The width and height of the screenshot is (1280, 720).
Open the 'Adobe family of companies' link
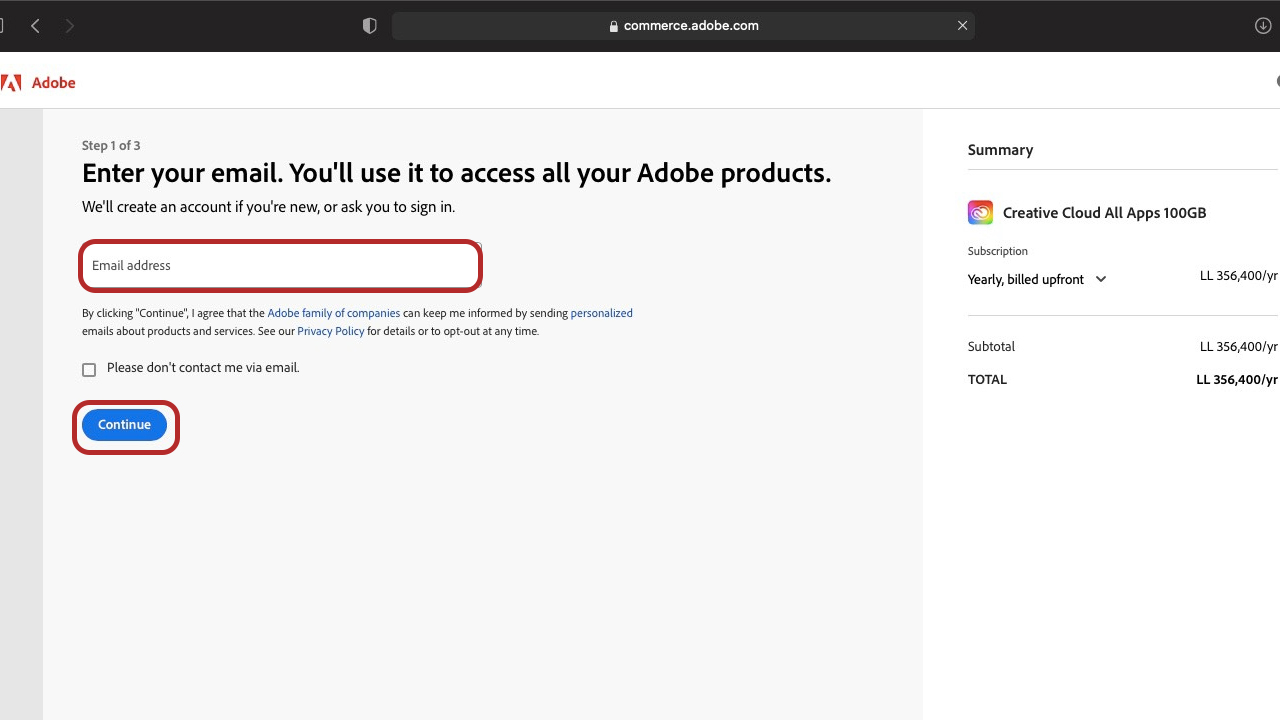pyautogui.click(x=334, y=313)
